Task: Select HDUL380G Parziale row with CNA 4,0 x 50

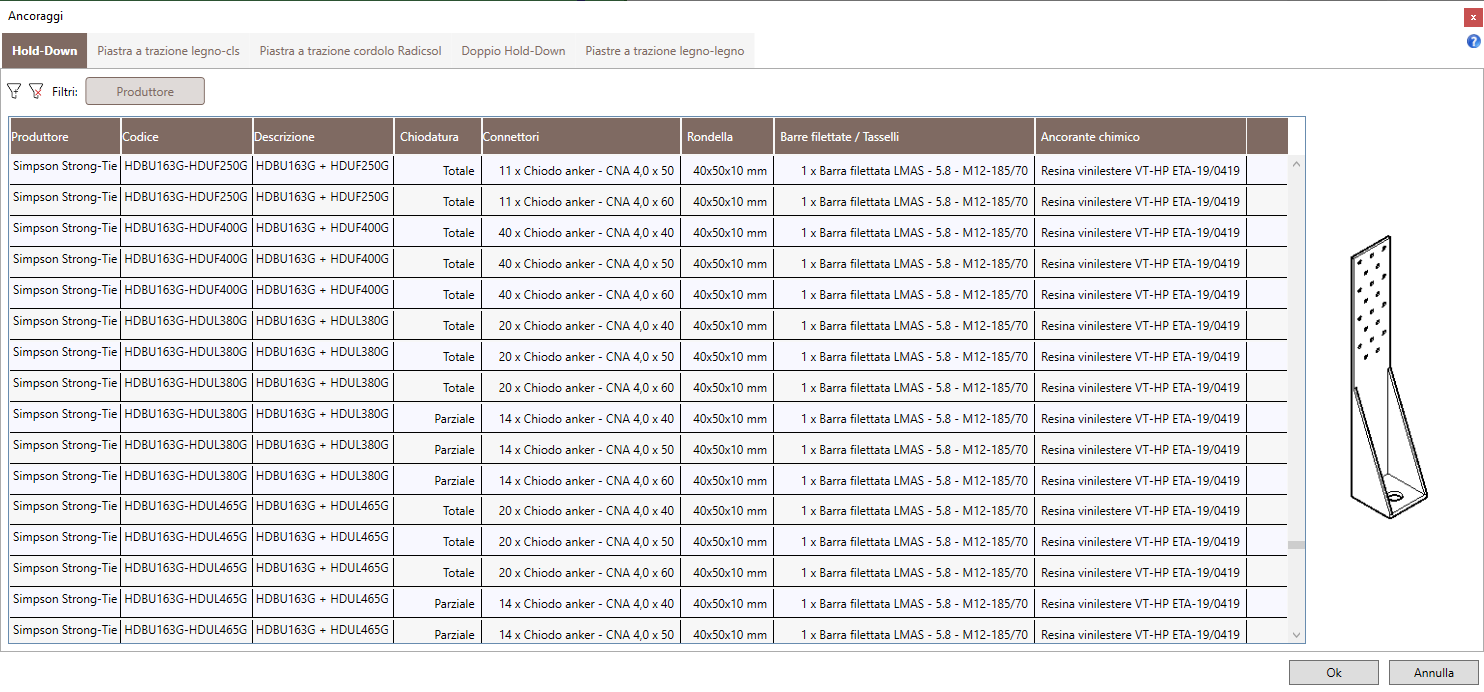Action: coord(648,449)
